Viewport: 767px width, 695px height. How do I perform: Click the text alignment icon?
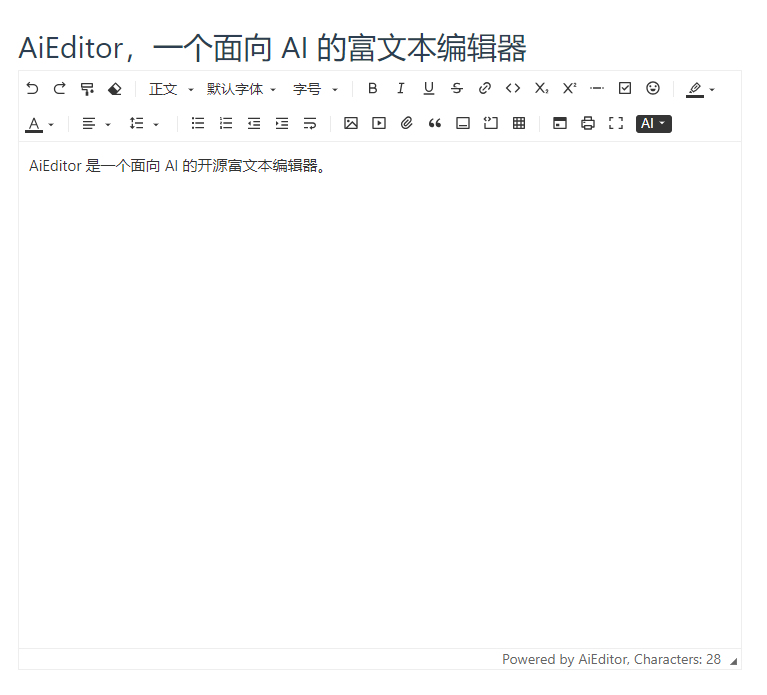(x=89, y=124)
